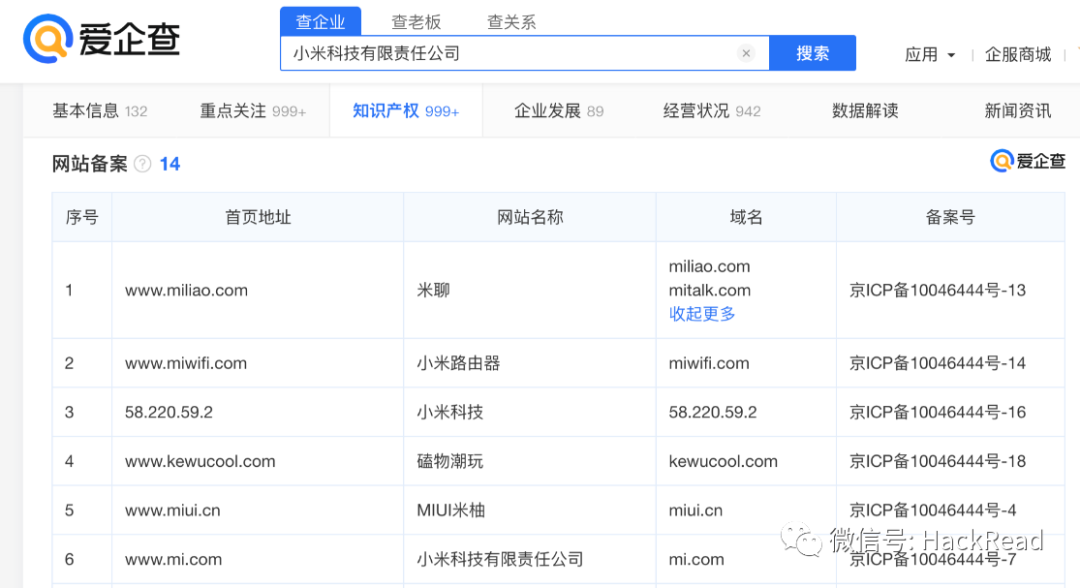Click domain kewucool.com in 域名 column
This screenshot has width=1080, height=588.
click(x=723, y=461)
